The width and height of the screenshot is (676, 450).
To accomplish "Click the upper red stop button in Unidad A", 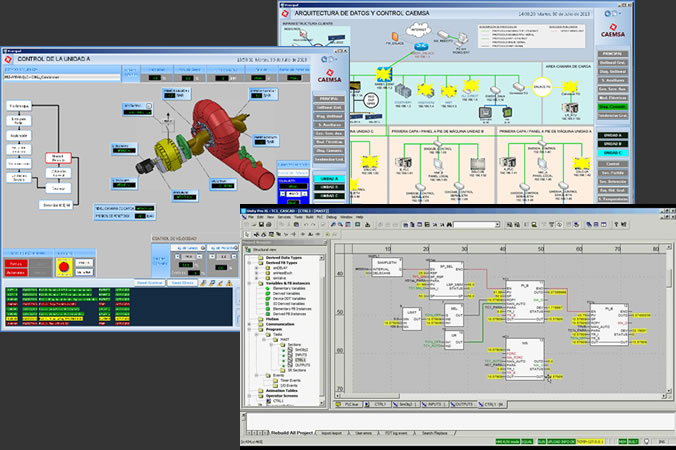I will click(16, 263).
